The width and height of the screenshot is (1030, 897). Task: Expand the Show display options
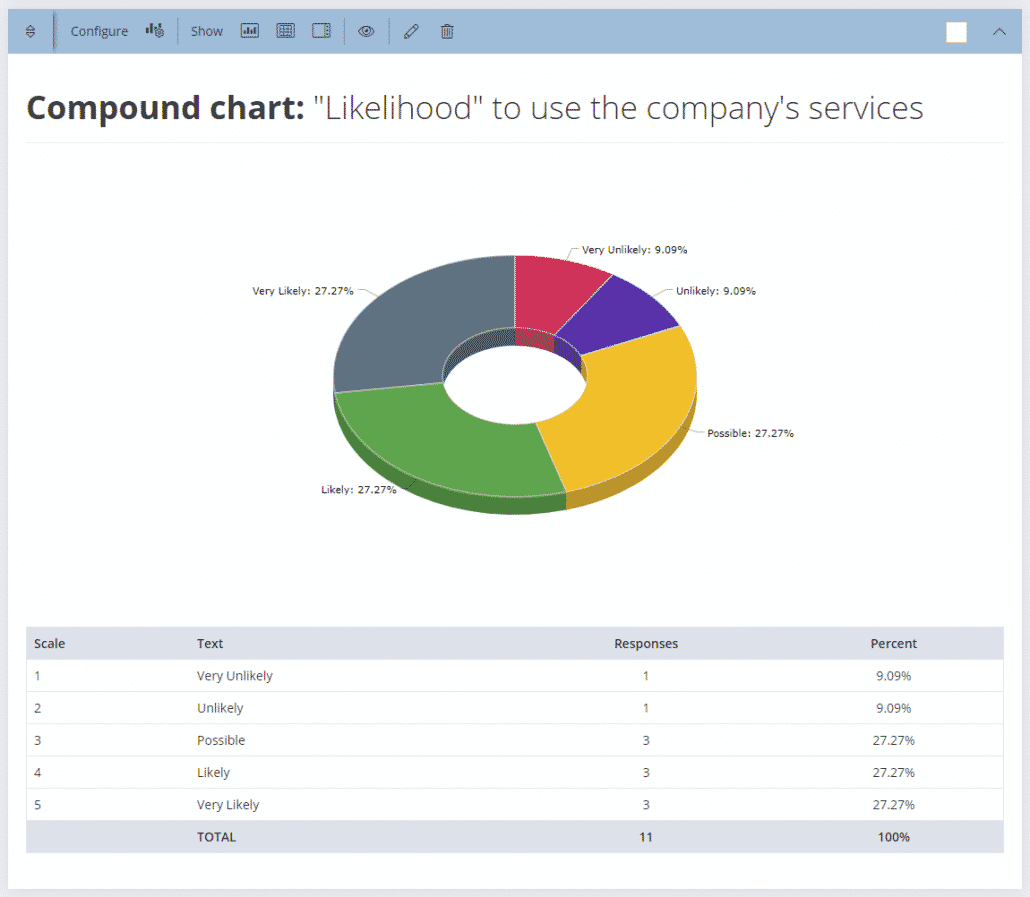[206, 31]
